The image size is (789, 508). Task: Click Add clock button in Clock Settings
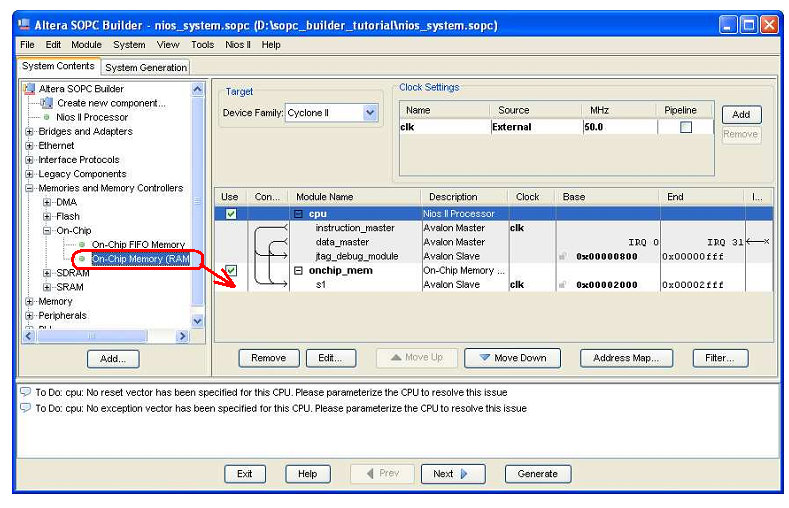click(x=741, y=115)
